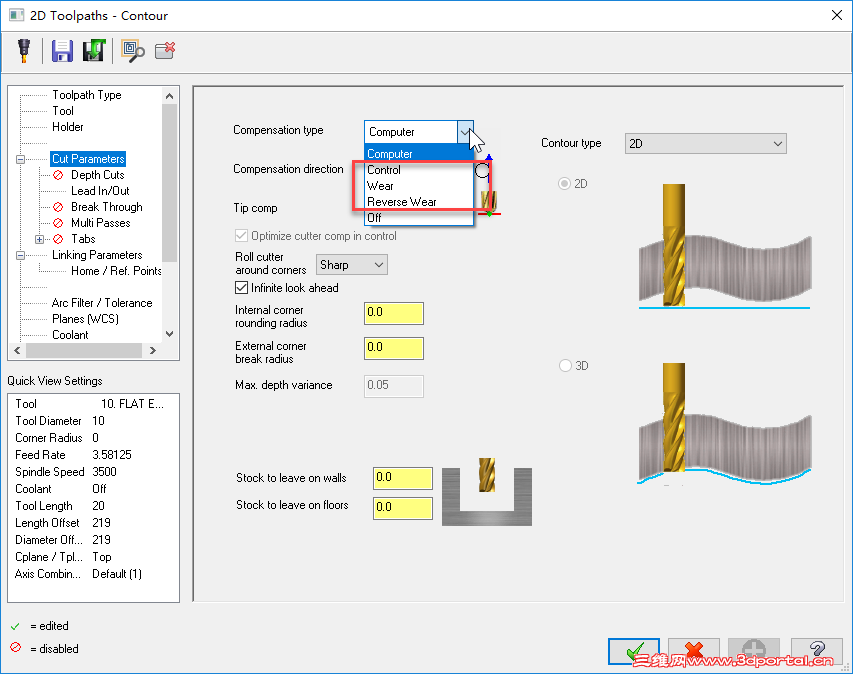Click the Stock to leave on walls field
Screen dimensions: 853x674
403,478
